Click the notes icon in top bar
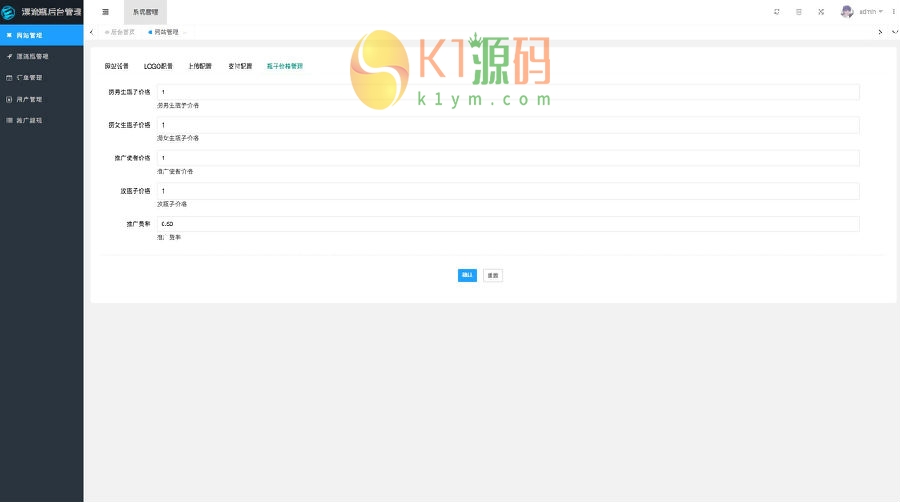The height and width of the screenshot is (502, 900). click(798, 11)
